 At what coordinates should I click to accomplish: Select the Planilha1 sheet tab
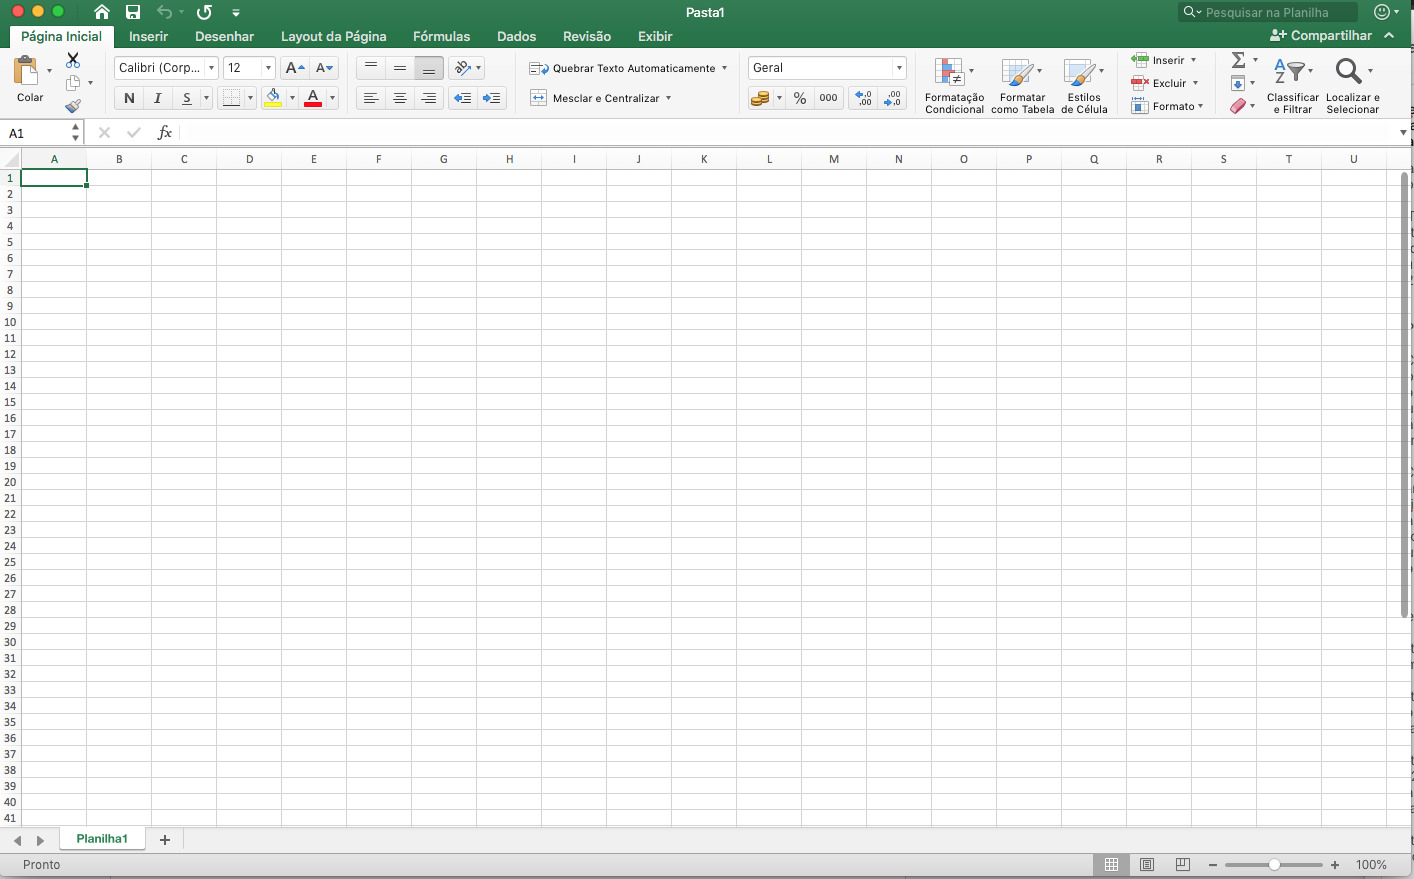tap(101, 839)
